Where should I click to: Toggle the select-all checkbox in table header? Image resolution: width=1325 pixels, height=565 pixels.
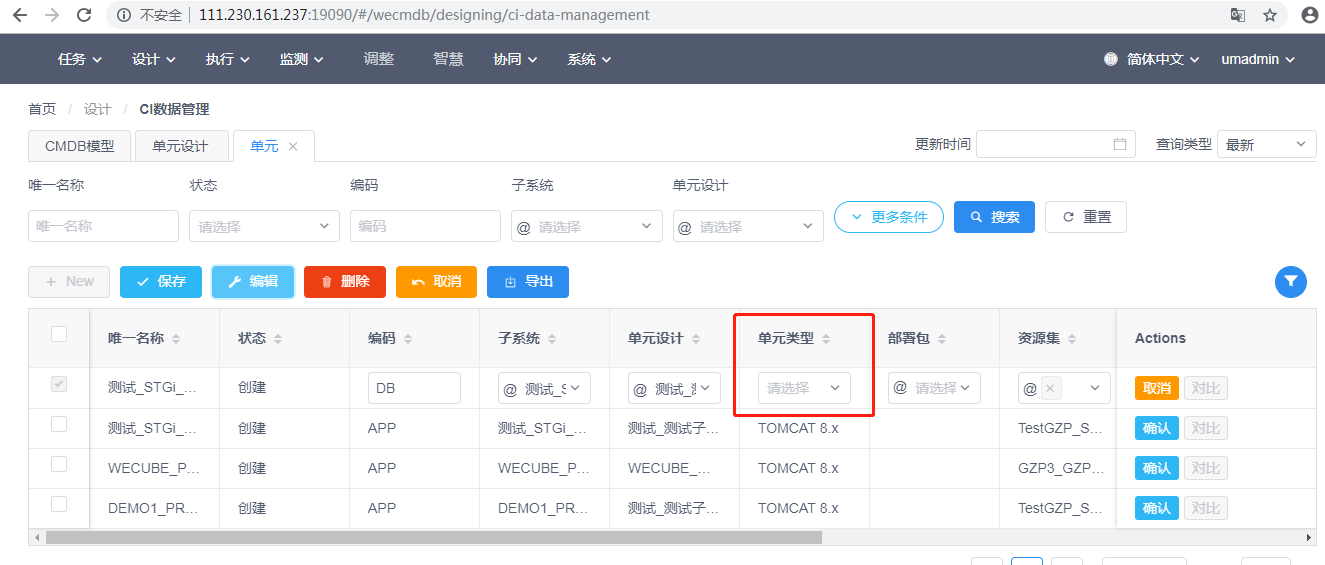[59, 334]
